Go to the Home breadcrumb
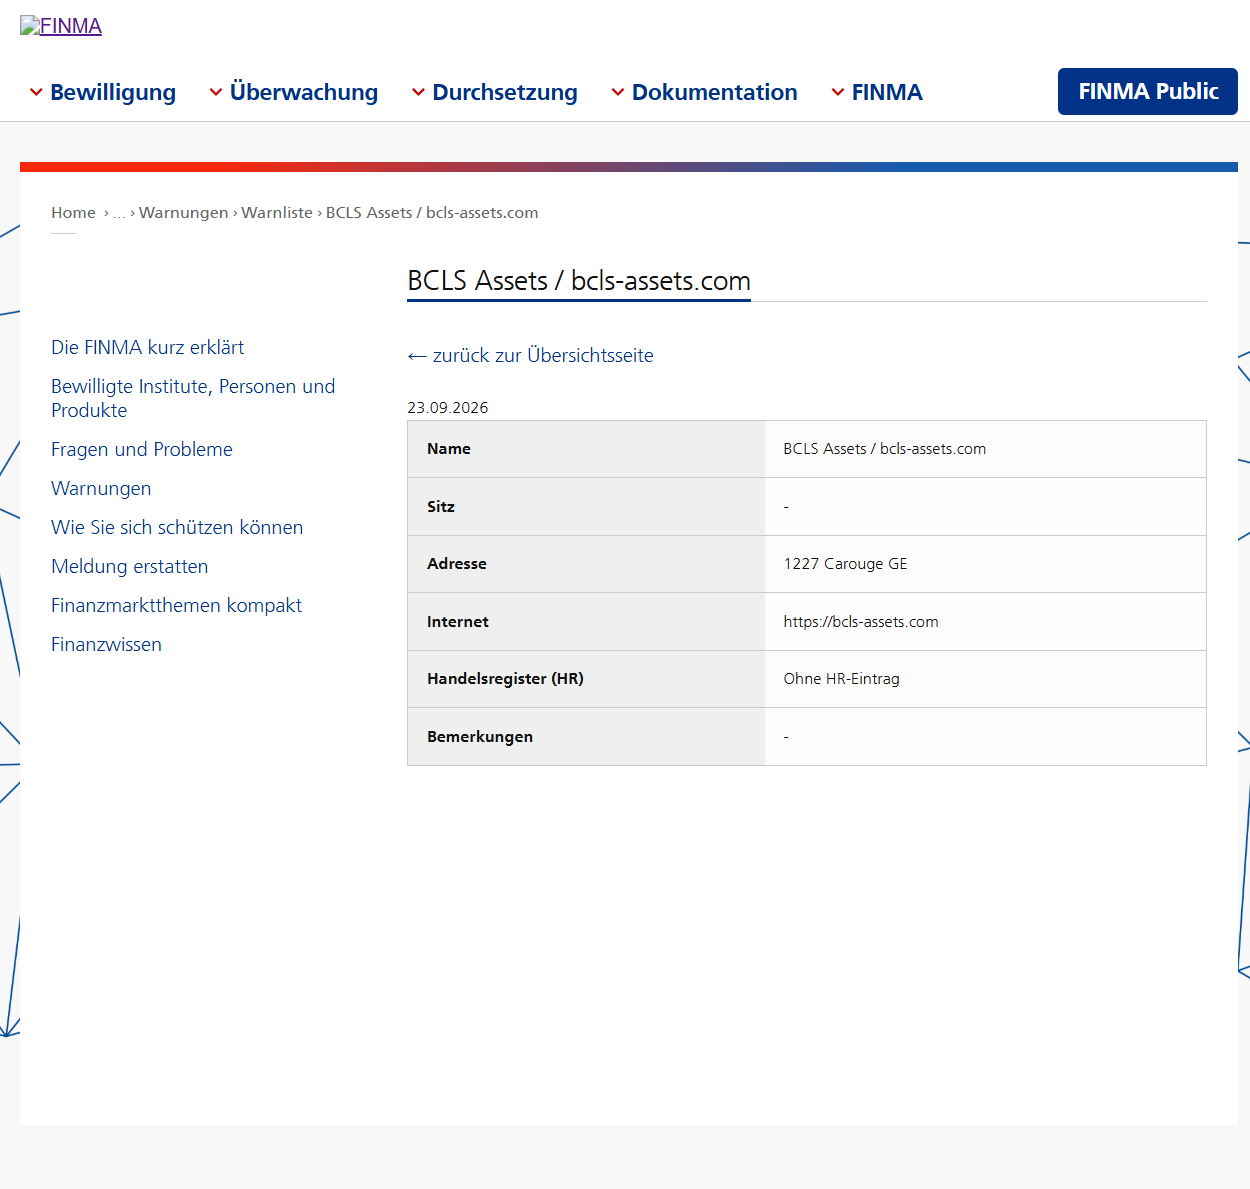This screenshot has height=1189, width=1250. (73, 212)
